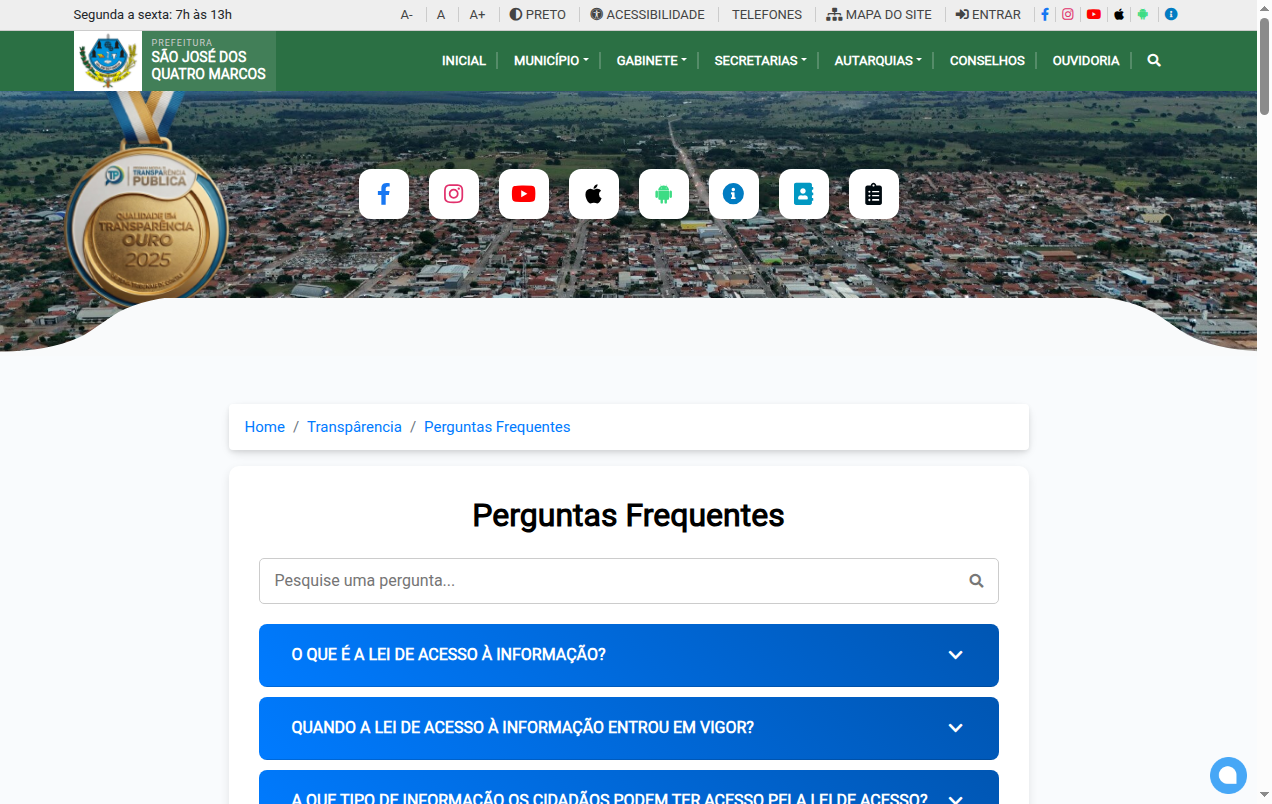Open the large Apple tile on banner
The width and height of the screenshot is (1272, 804).
594,194
